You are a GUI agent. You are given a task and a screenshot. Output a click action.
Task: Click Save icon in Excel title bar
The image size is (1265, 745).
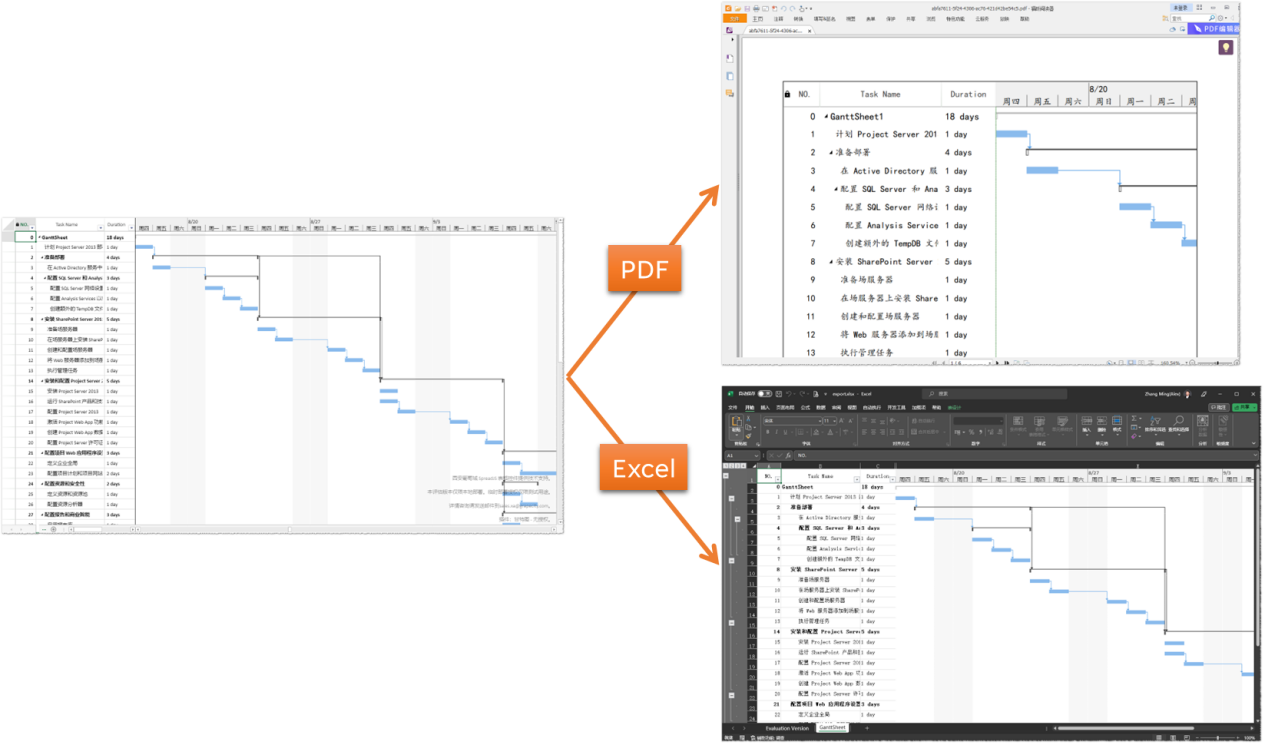coord(778,394)
